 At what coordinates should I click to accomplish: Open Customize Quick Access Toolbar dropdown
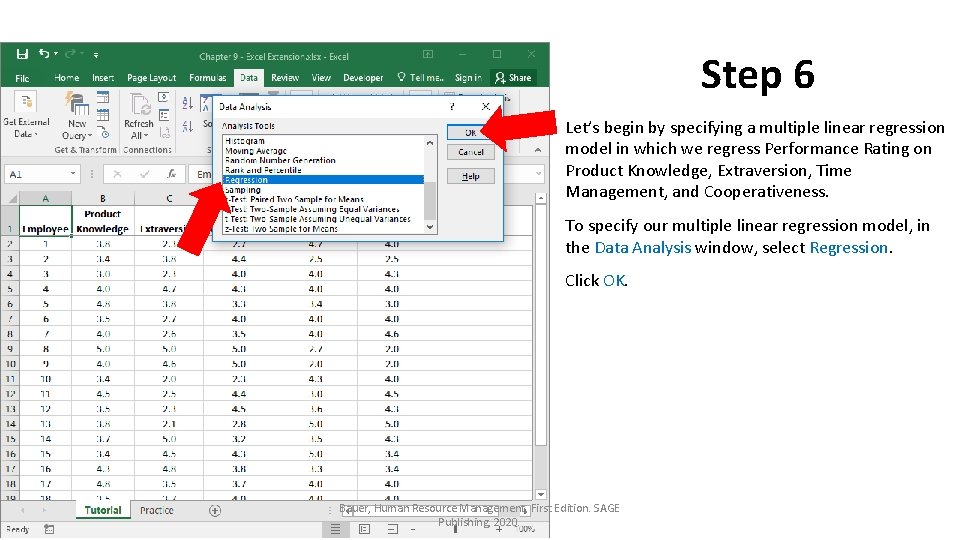(96, 54)
